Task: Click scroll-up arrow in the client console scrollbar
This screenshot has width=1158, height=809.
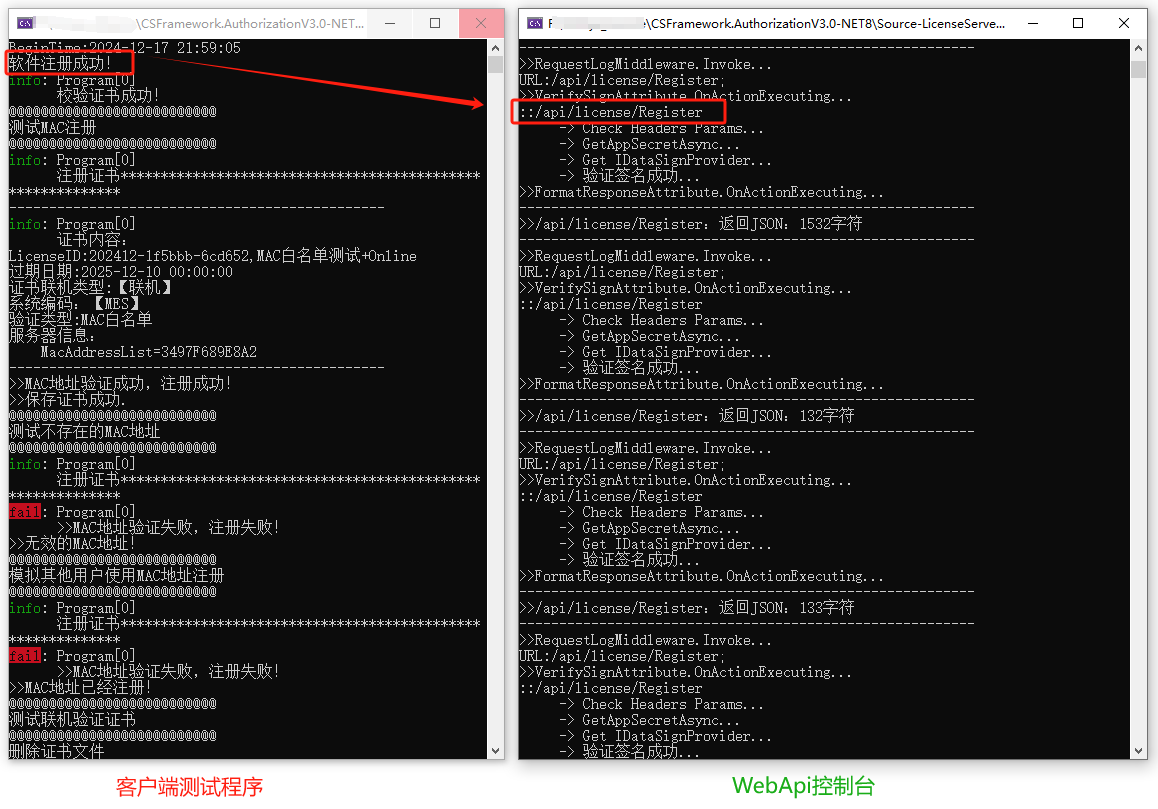Action: click(495, 48)
